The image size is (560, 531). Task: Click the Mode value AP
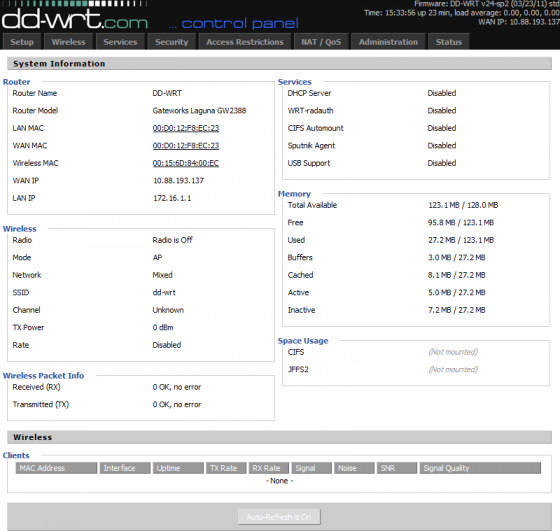pyautogui.click(x=158, y=257)
